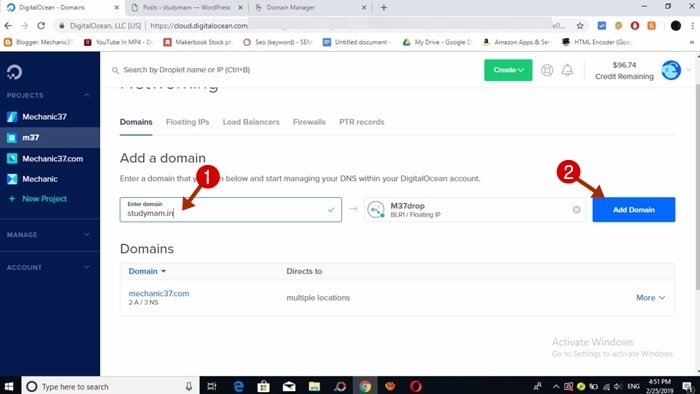Switch to the Domain Manager browser tab

pos(311,8)
